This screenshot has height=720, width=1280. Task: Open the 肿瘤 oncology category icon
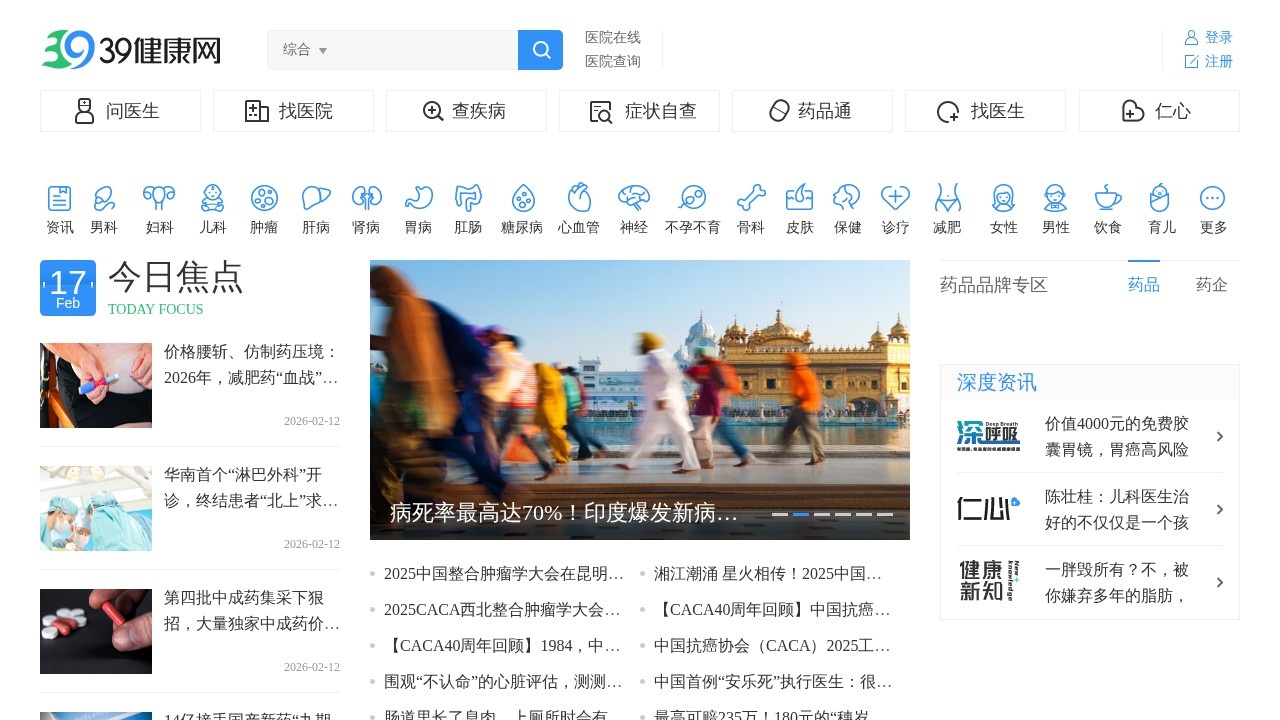click(264, 197)
